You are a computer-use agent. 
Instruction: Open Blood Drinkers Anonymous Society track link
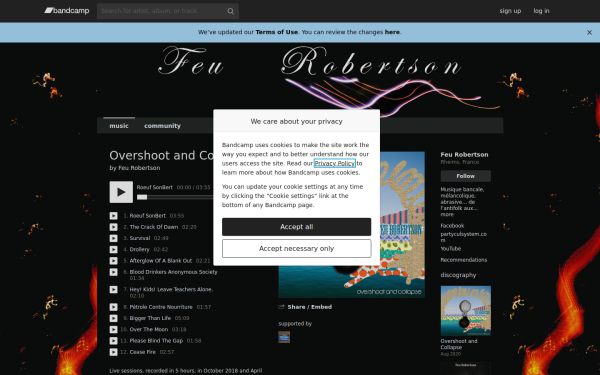(173, 272)
